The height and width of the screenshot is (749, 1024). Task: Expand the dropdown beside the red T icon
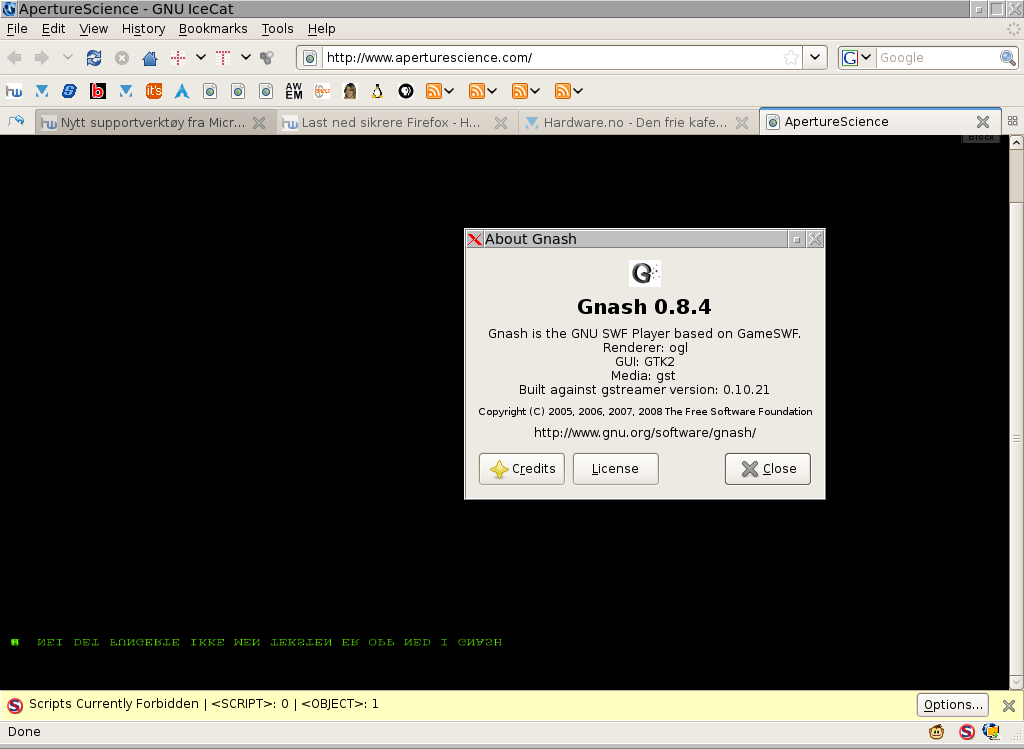[246, 57]
